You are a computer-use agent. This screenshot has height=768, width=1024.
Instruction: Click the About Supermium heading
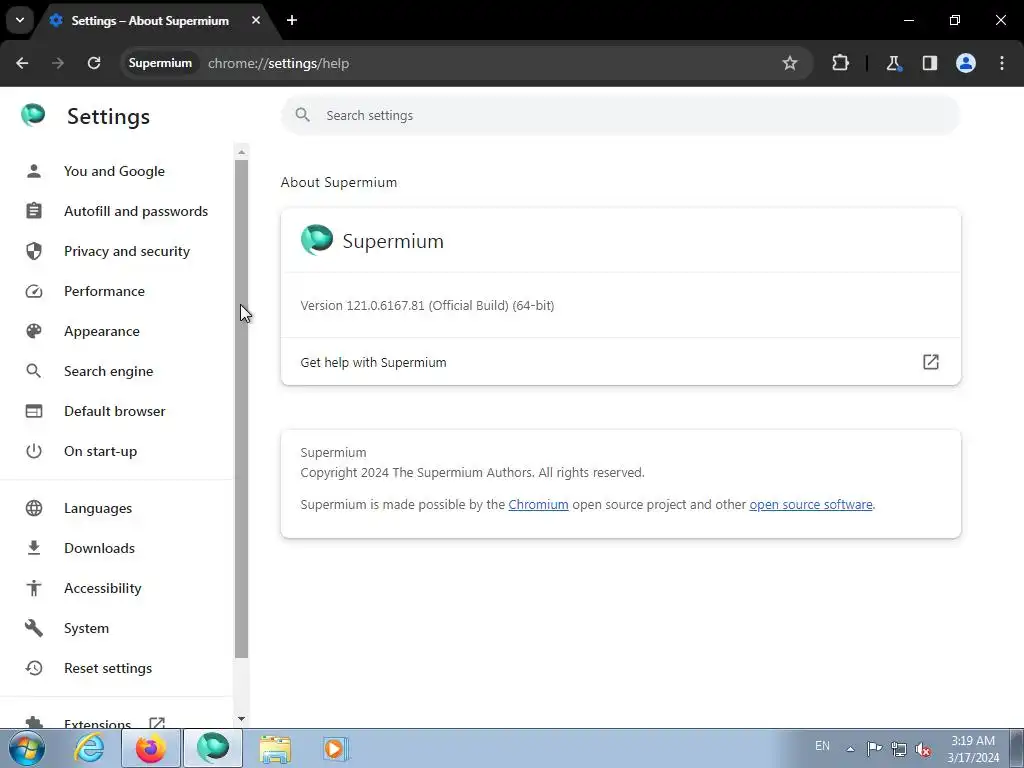(x=338, y=182)
